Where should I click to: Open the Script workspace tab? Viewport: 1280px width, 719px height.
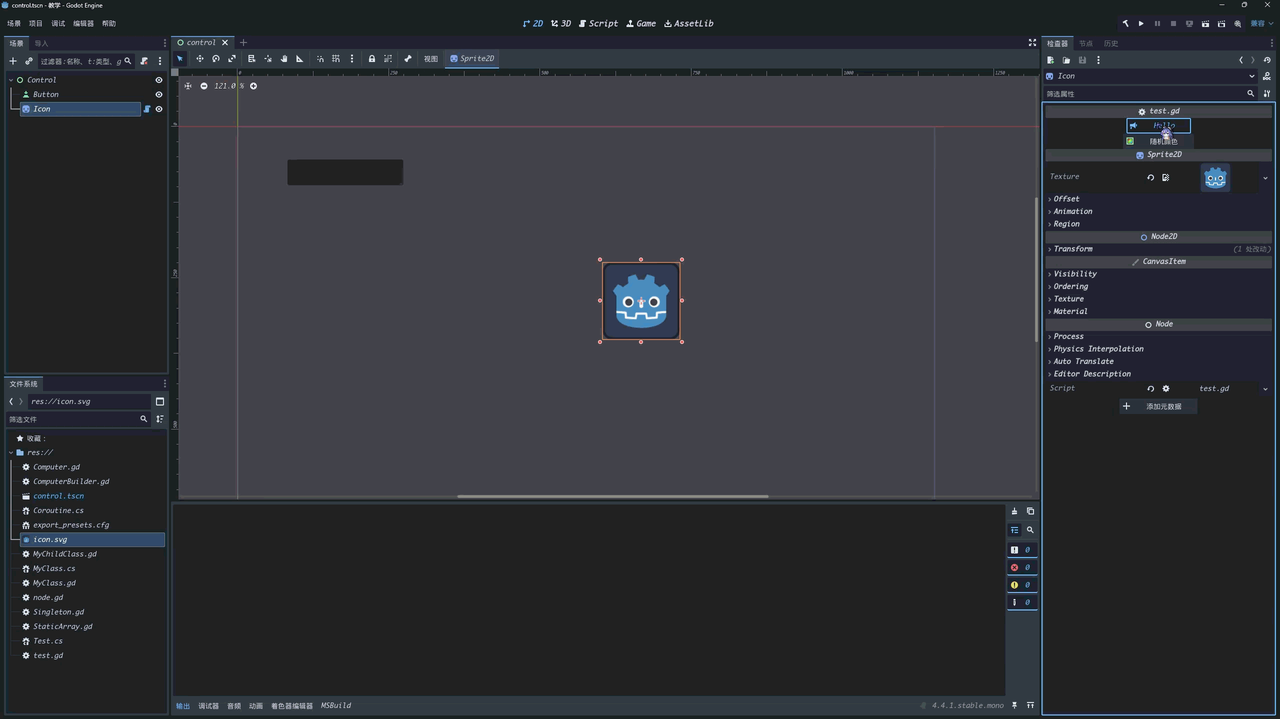(x=598, y=23)
